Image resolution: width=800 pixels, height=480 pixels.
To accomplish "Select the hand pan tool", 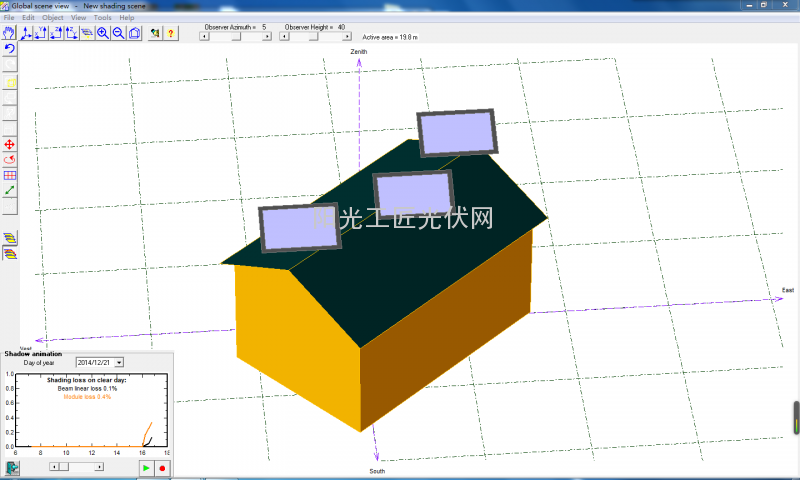I will click(9, 33).
